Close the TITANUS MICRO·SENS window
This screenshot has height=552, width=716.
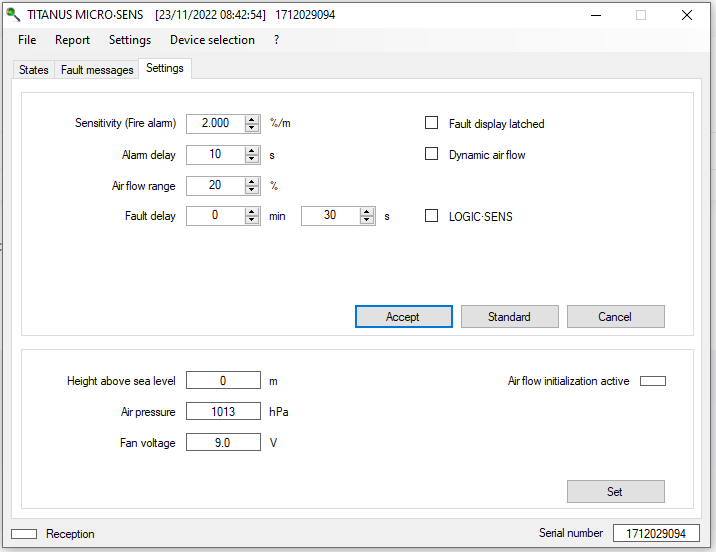687,15
